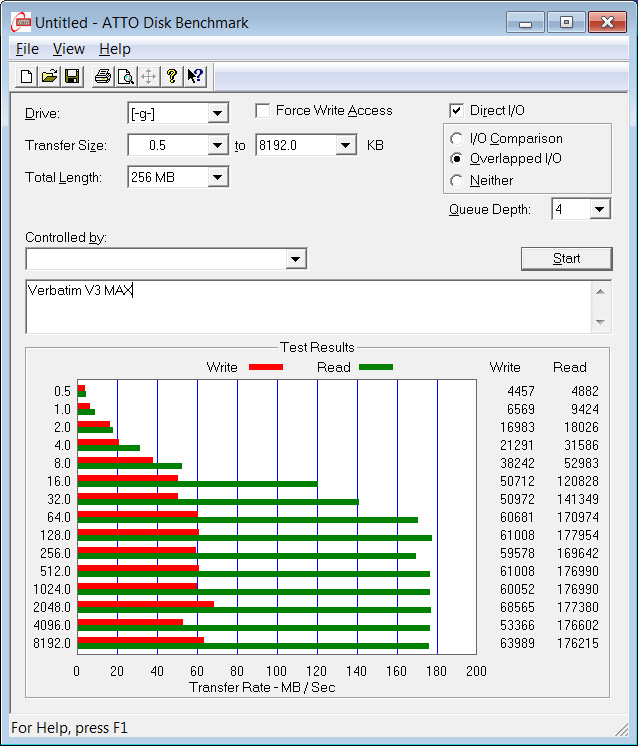Click the 0.5 transfer size row label
This screenshot has height=746, width=638.
pos(62,392)
